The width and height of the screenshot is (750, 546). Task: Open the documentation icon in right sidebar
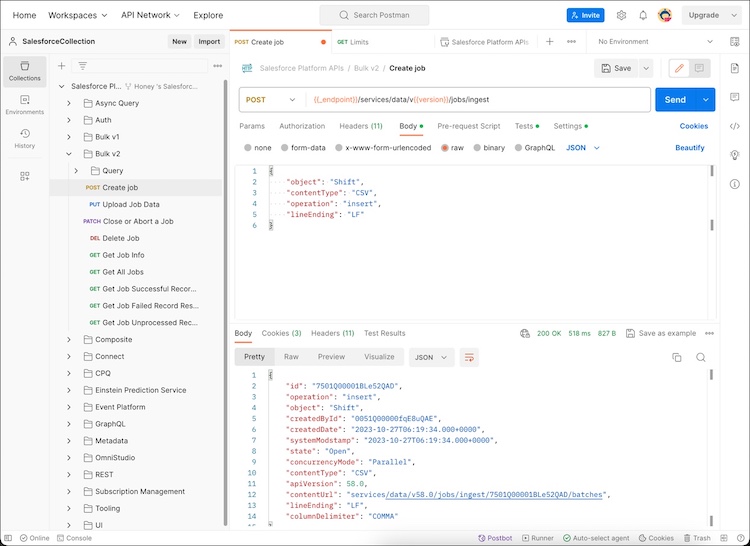point(735,68)
